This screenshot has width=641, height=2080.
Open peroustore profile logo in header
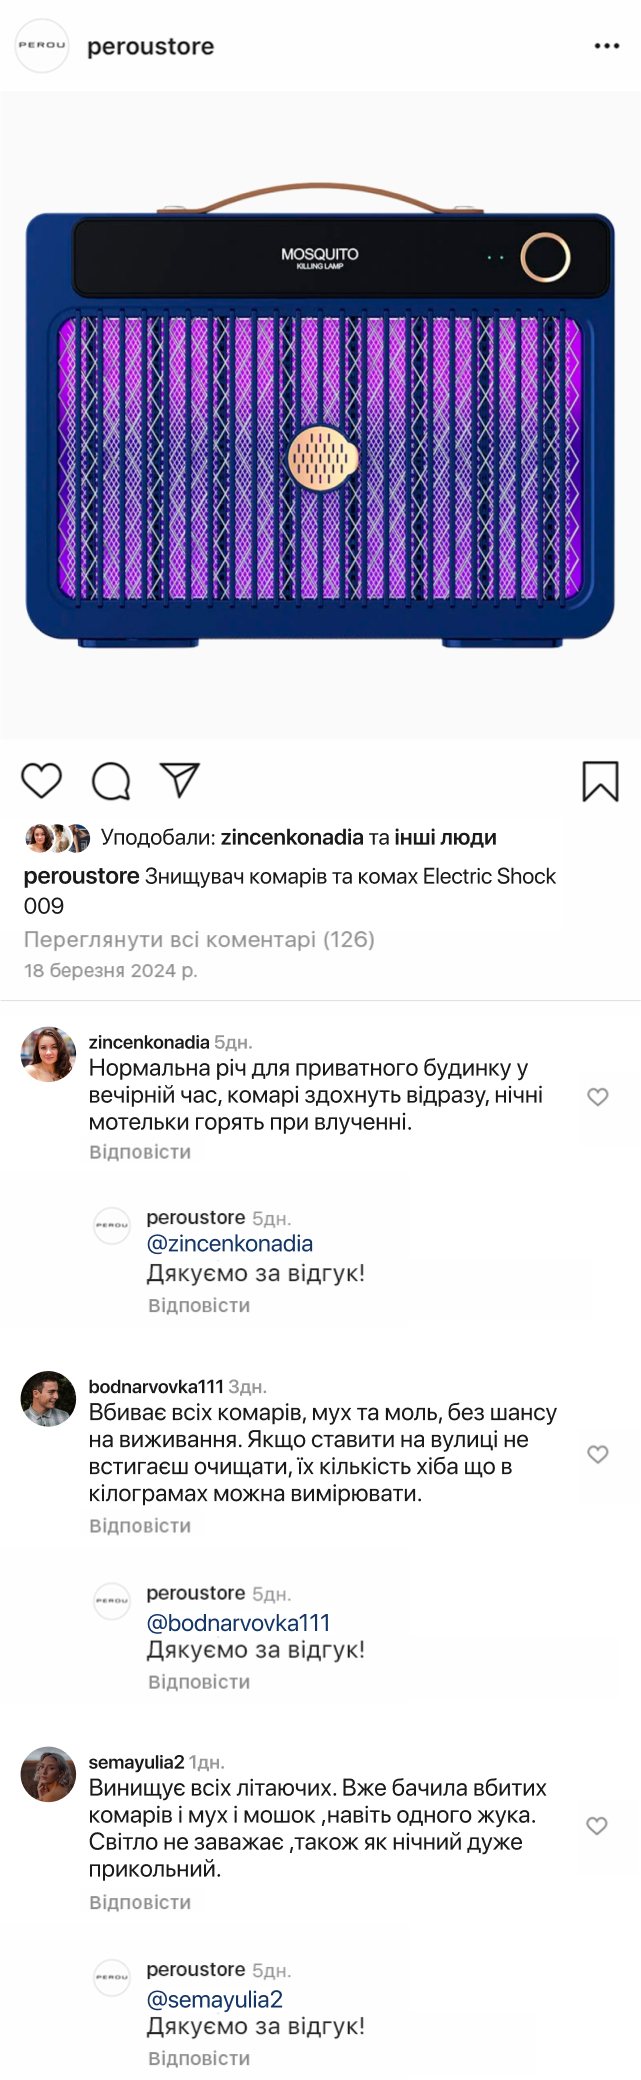42,46
